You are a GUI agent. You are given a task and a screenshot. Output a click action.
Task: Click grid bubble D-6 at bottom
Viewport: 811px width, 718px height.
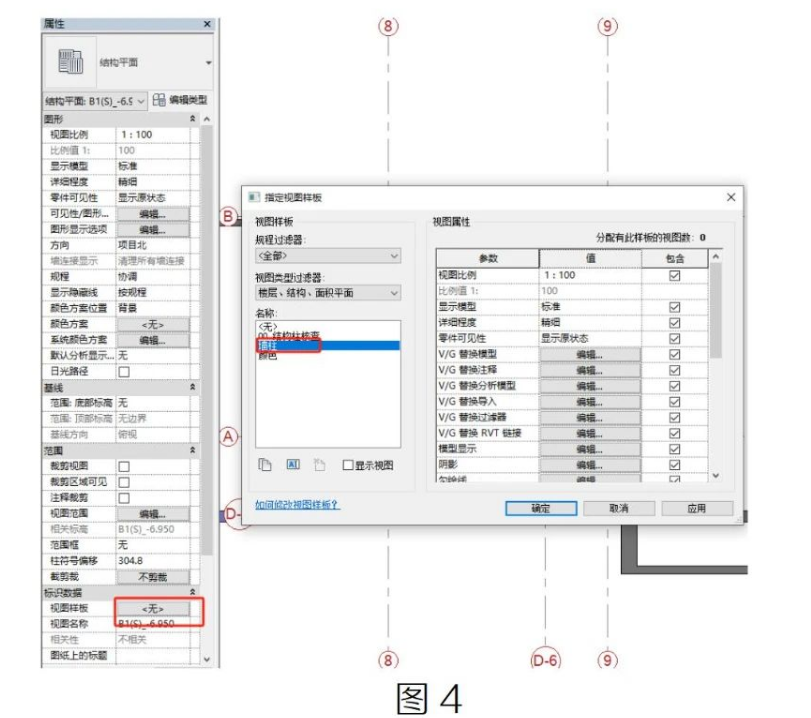(x=546, y=660)
